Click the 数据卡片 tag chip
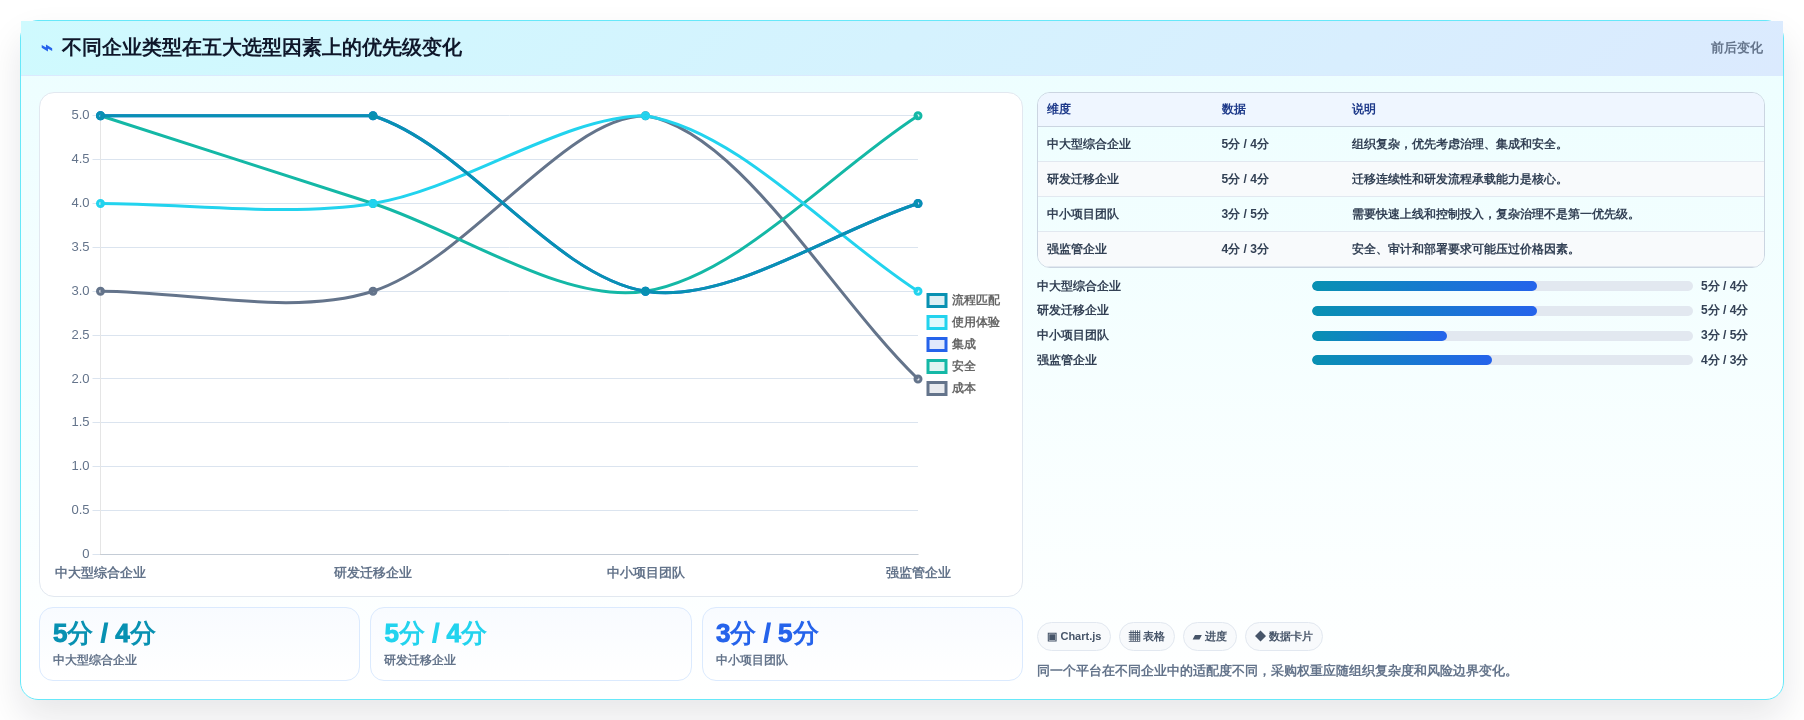 [x=1284, y=636]
